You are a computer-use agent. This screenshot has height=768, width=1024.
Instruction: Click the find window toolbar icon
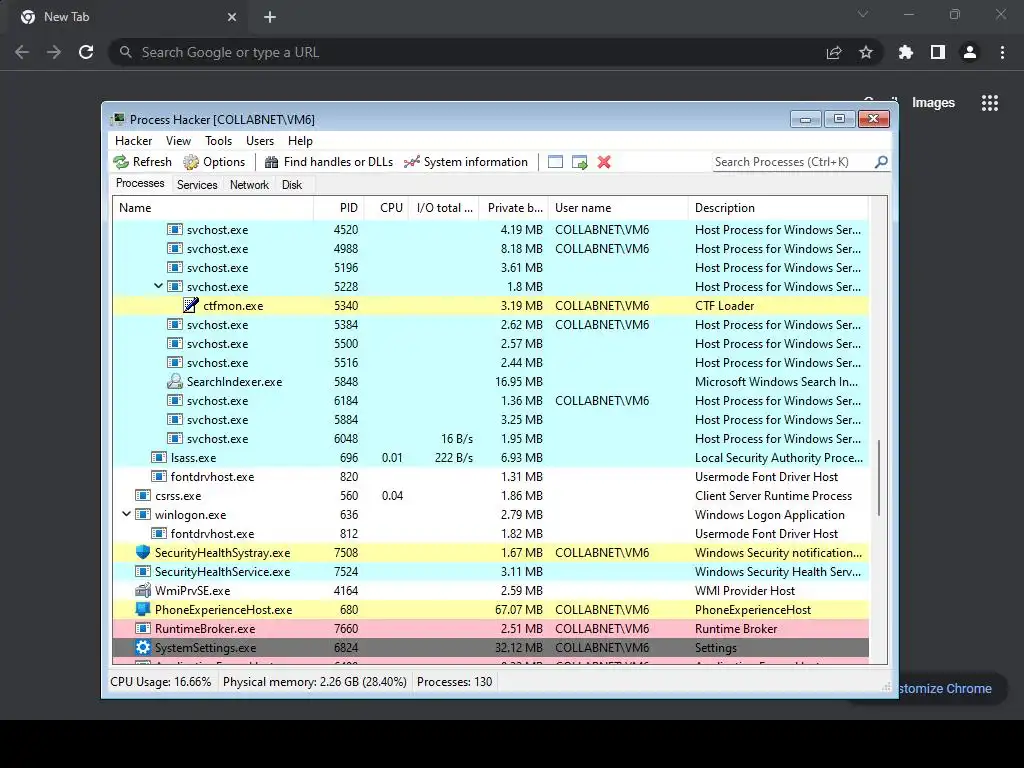(555, 162)
